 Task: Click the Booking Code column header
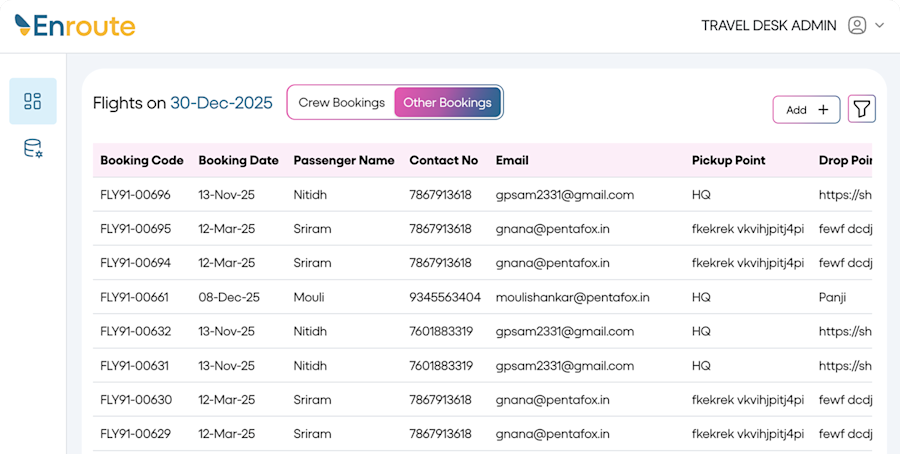click(x=142, y=161)
